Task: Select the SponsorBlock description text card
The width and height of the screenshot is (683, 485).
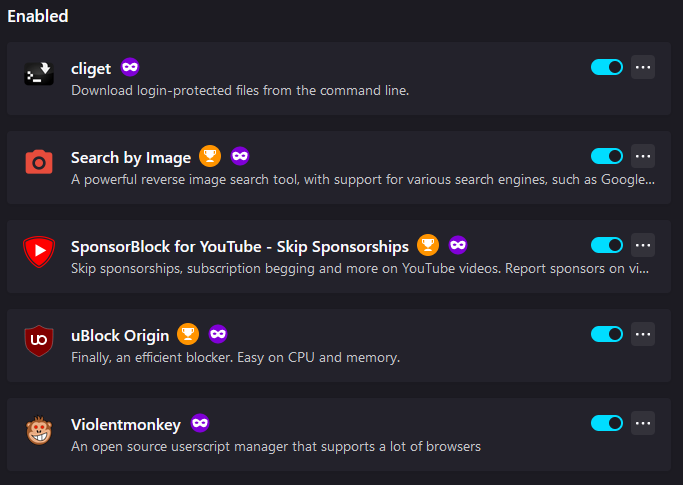Action: tap(360, 268)
